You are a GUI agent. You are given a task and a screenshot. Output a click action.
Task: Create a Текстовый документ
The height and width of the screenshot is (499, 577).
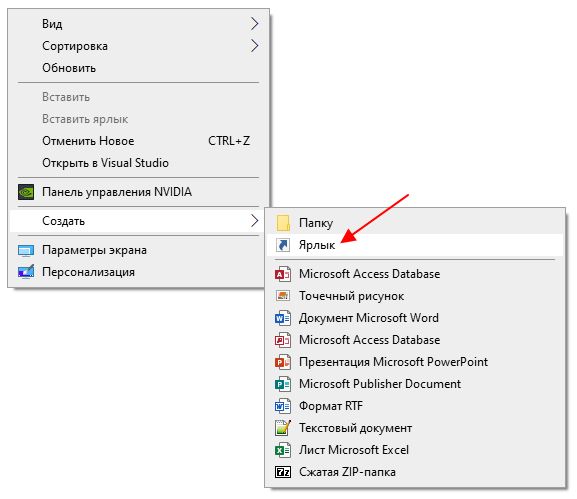415,428
